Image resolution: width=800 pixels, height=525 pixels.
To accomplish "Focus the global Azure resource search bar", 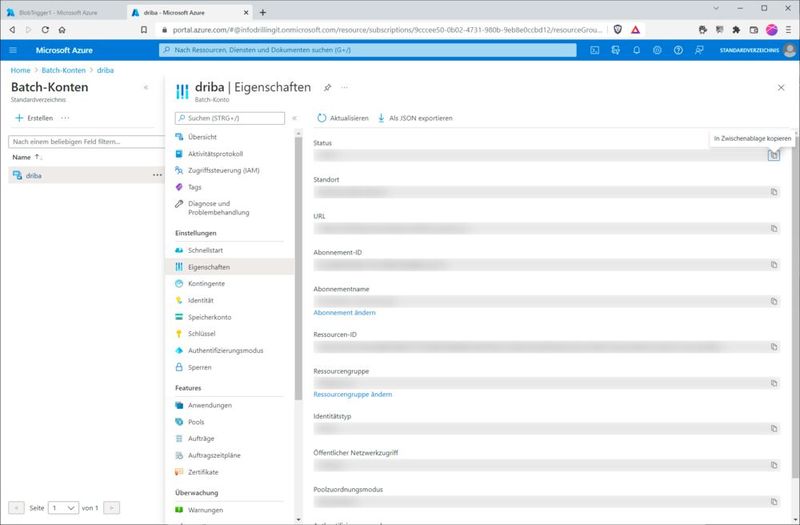I will tap(367, 50).
